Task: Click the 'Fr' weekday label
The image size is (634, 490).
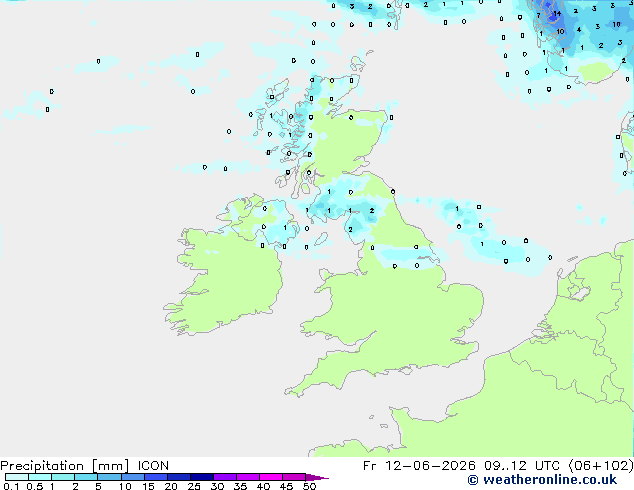Action: tap(370, 466)
